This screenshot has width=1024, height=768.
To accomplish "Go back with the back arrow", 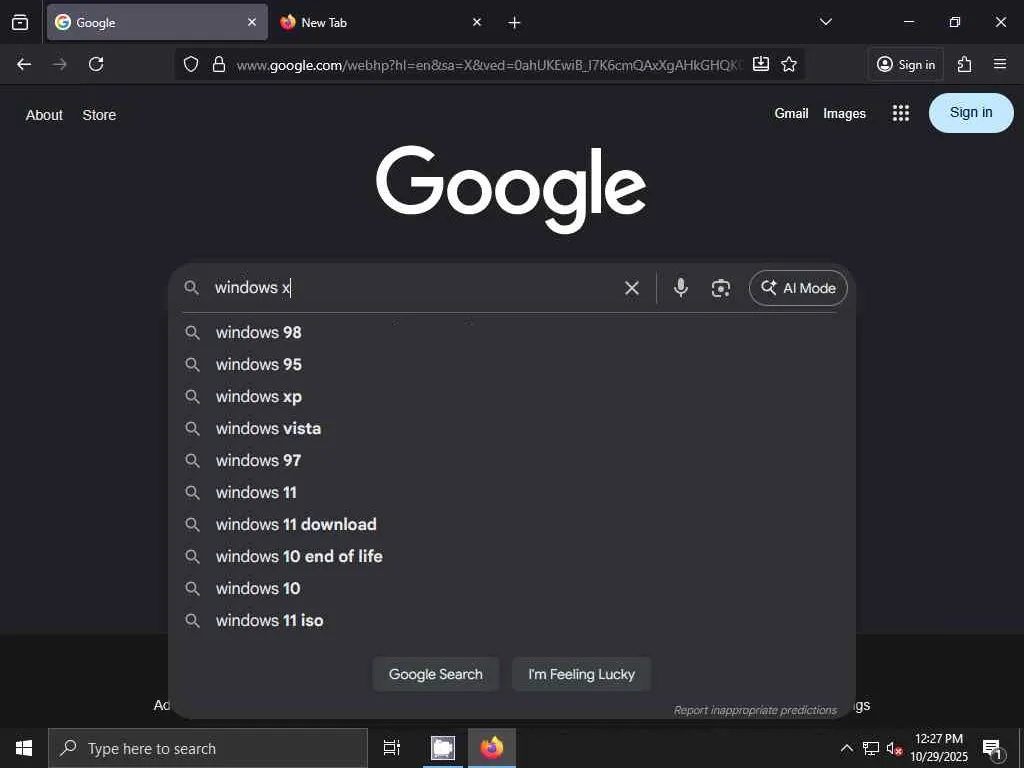I will 24,64.
